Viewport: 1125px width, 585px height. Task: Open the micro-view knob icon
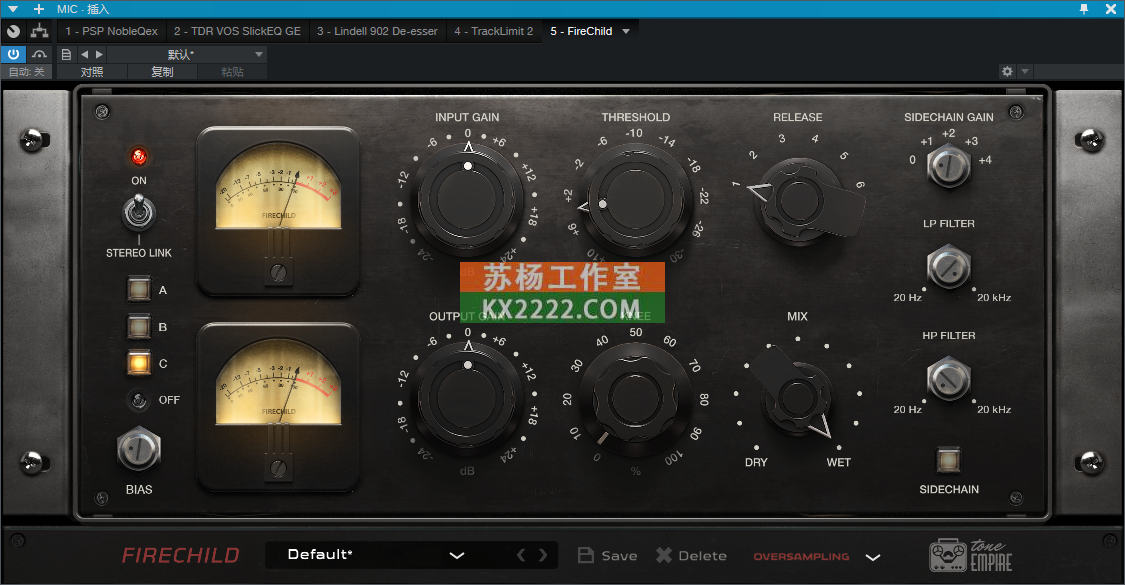[13, 31]
